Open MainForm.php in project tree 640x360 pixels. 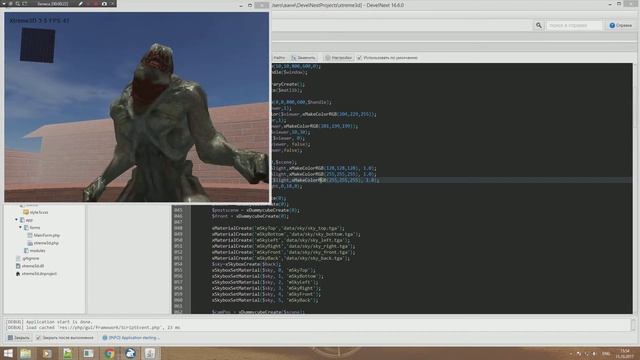pos(47,236)
